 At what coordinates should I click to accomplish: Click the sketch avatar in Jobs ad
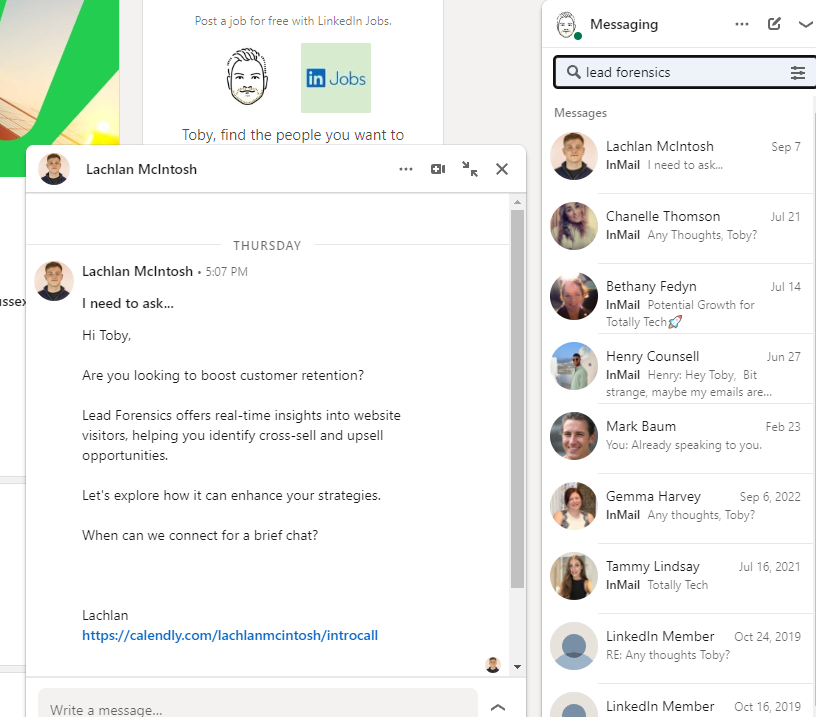click(x=247, y=76)
